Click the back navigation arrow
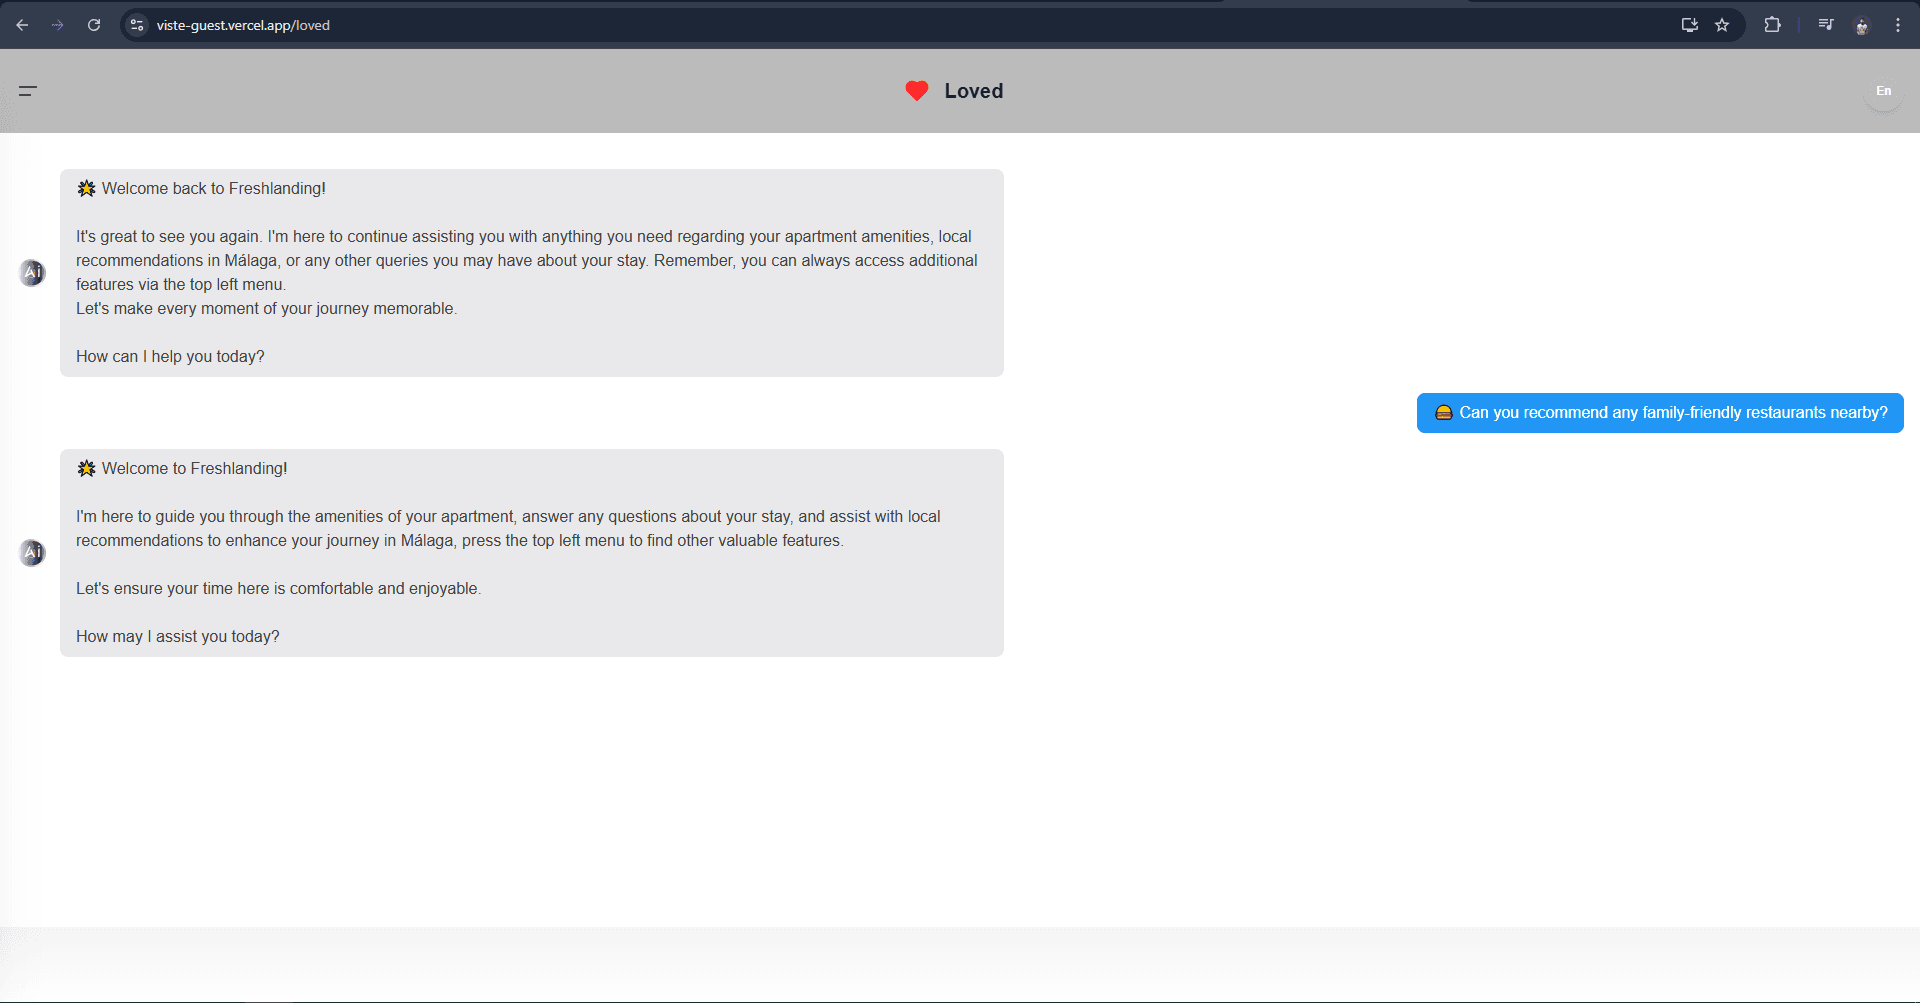 [x=22, y=25]
